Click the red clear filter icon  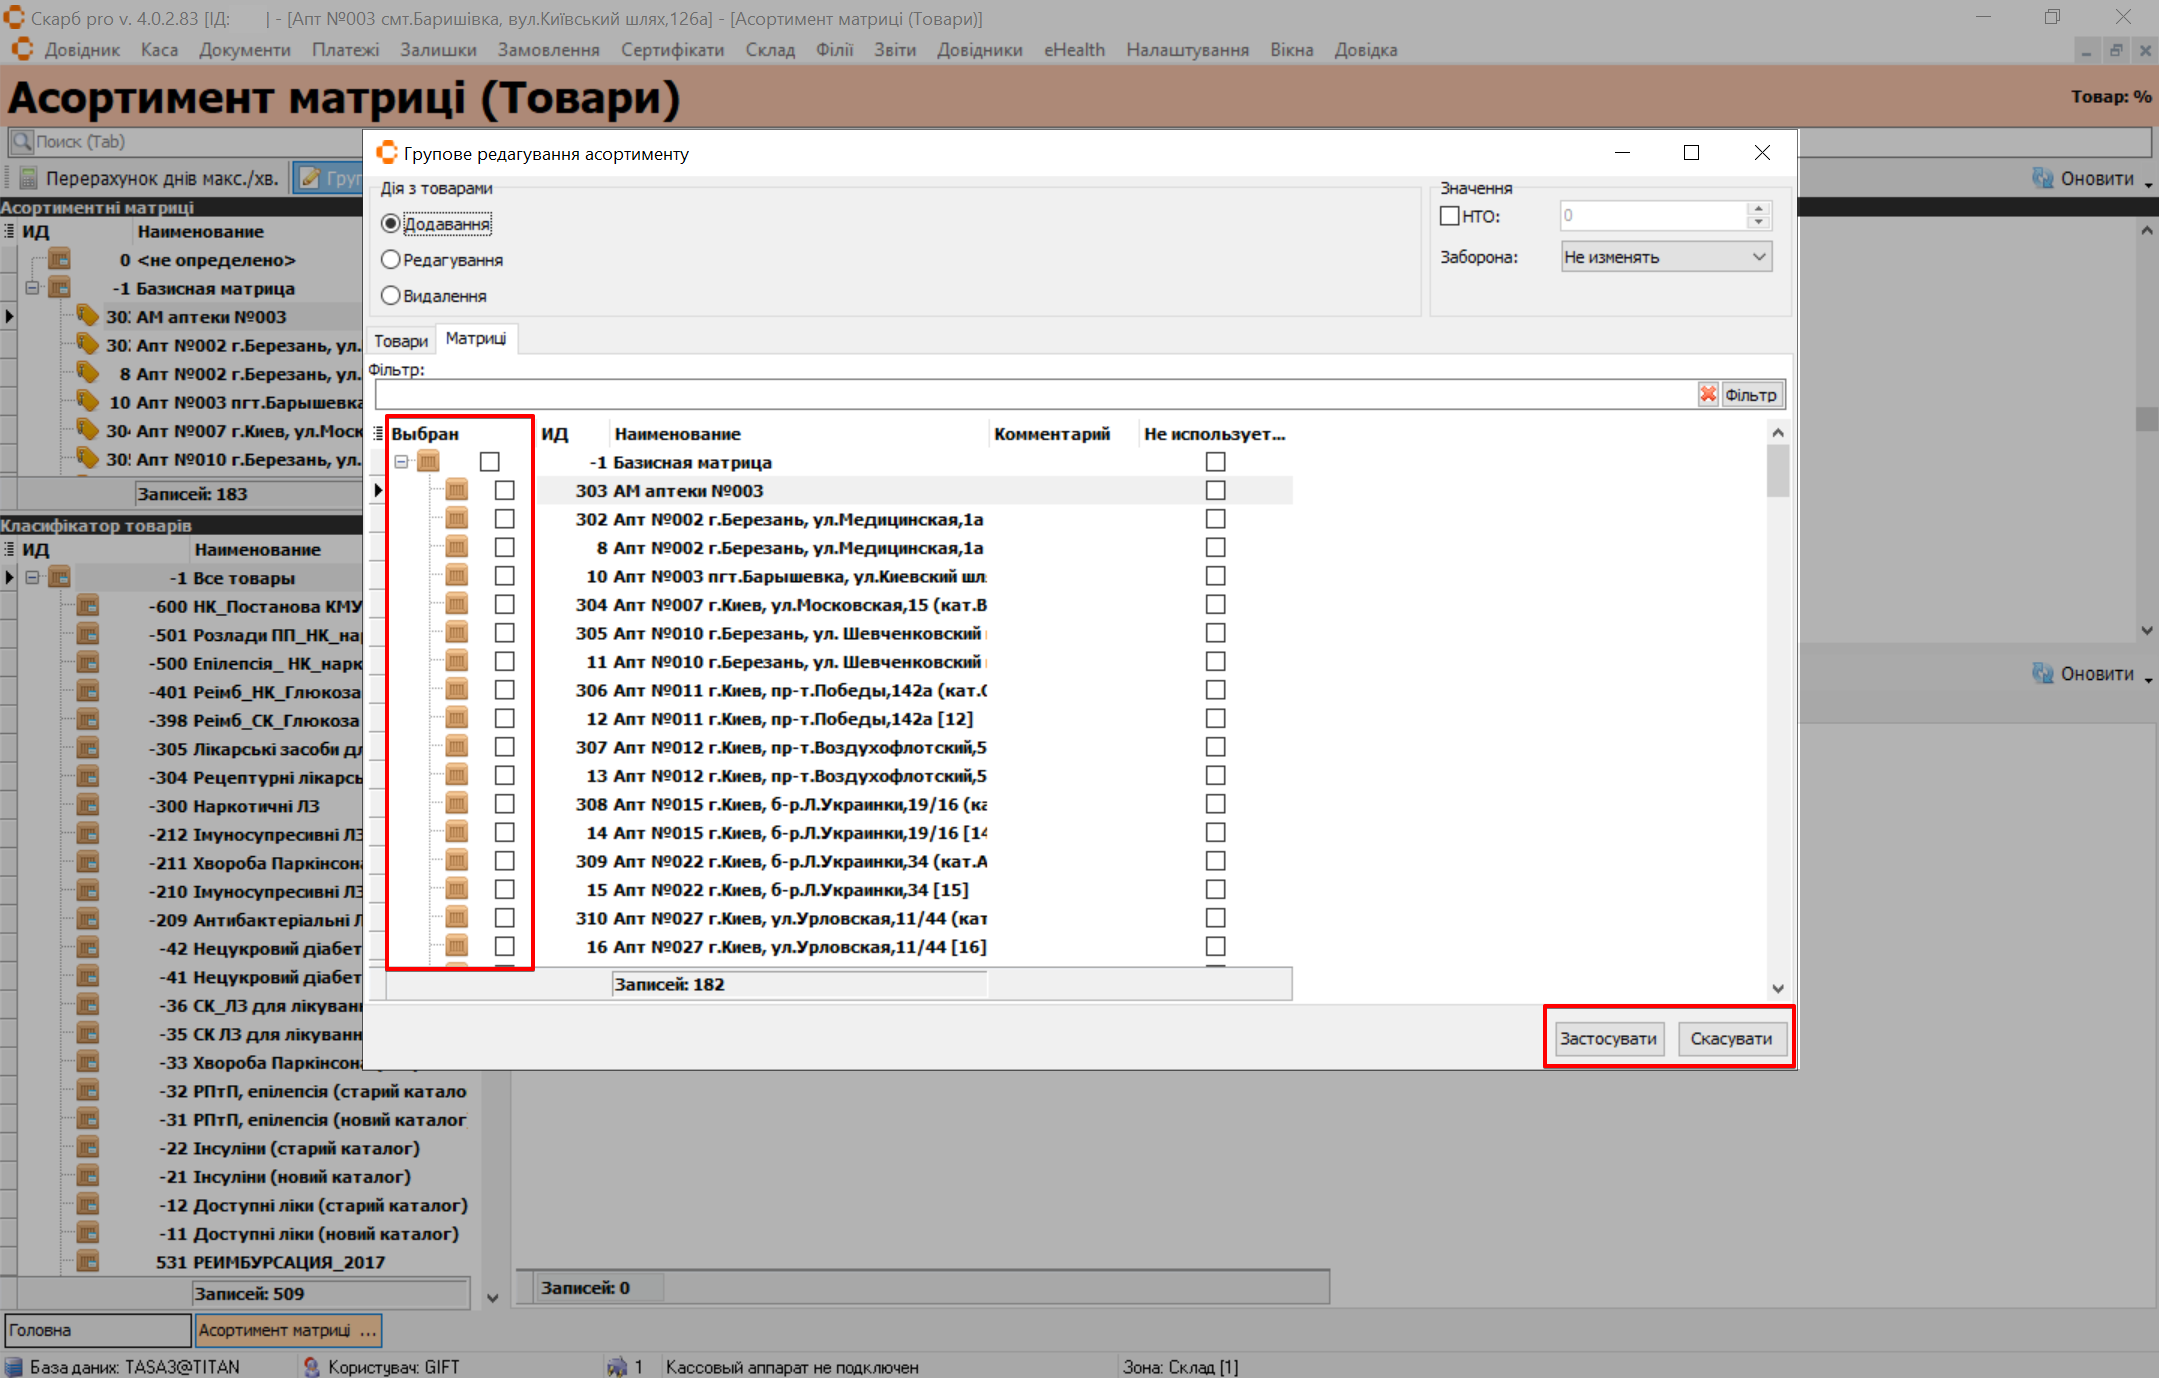click(x=1707, y=395)
